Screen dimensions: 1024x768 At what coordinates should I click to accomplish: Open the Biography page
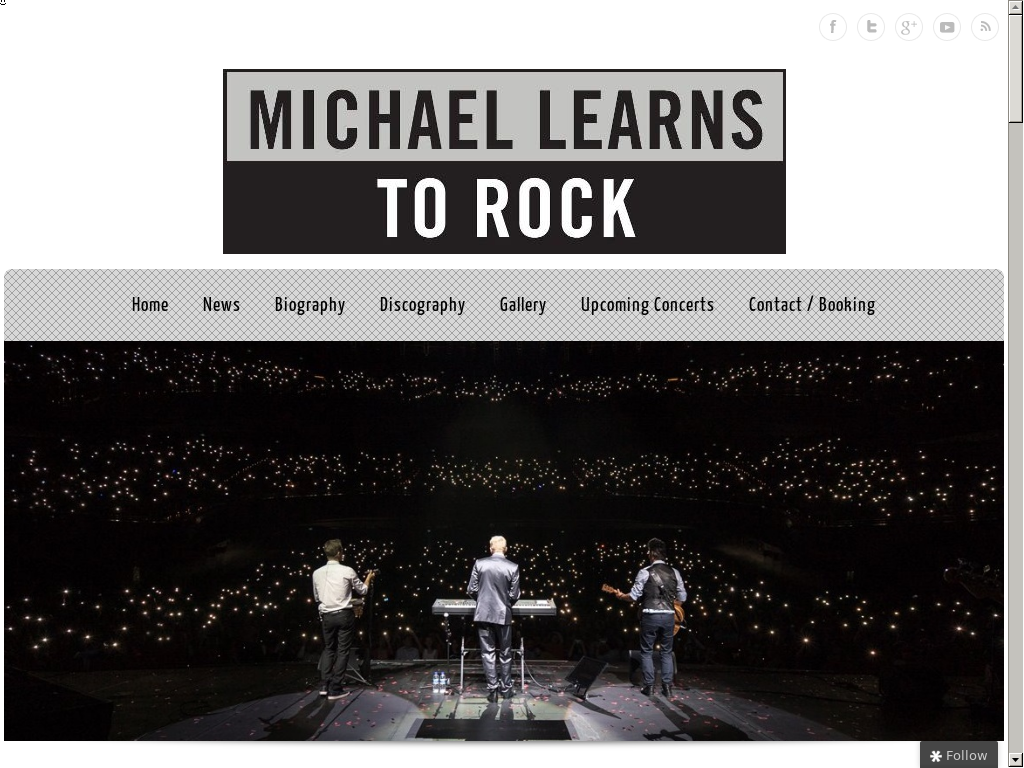310,305
